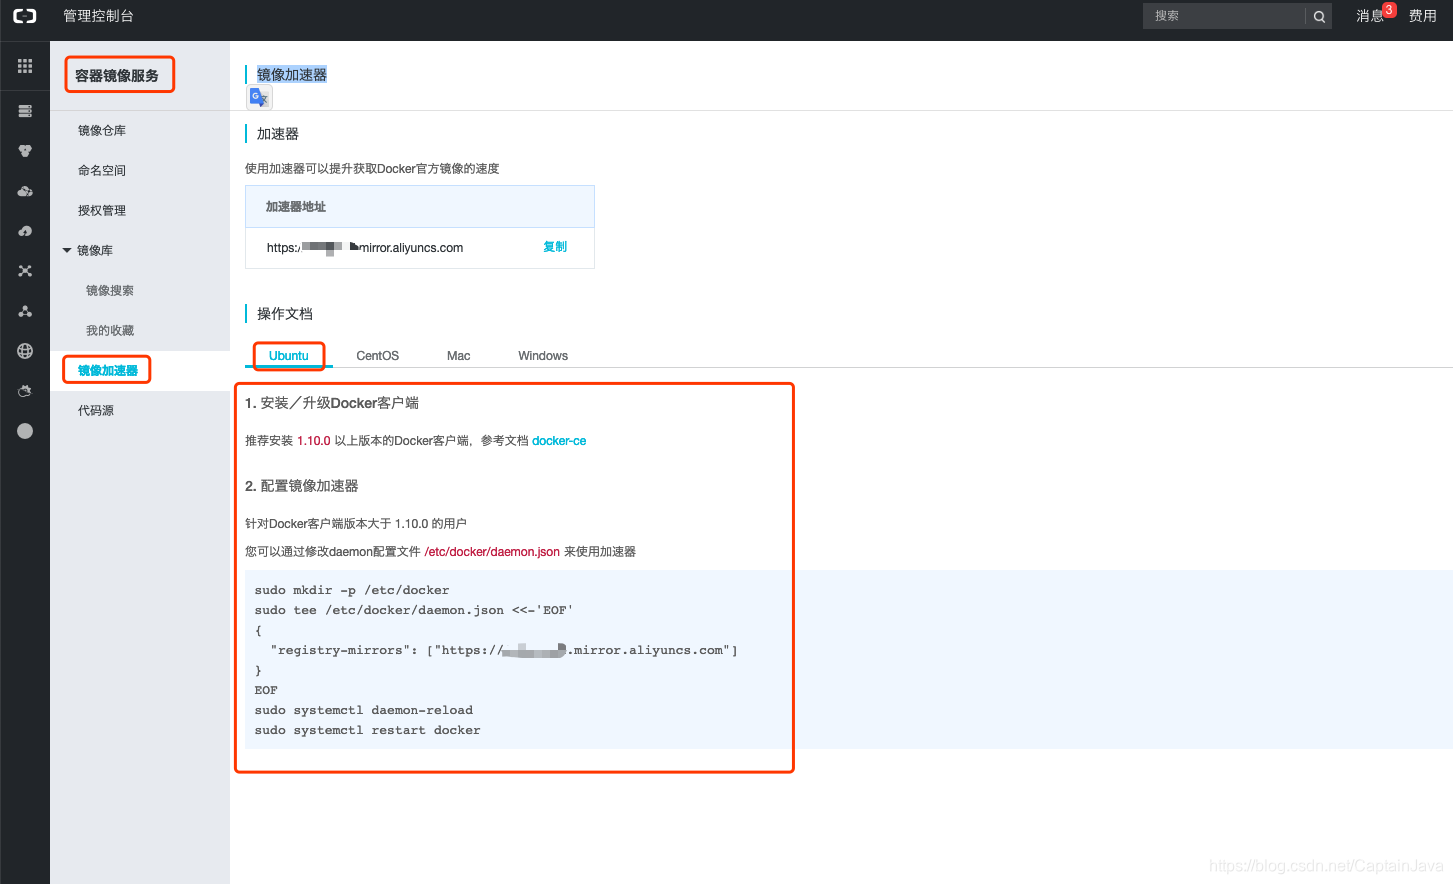Open the server stack icon in sidebar
The width and height of the screenshot is (1453, 884).
point(25,111)
